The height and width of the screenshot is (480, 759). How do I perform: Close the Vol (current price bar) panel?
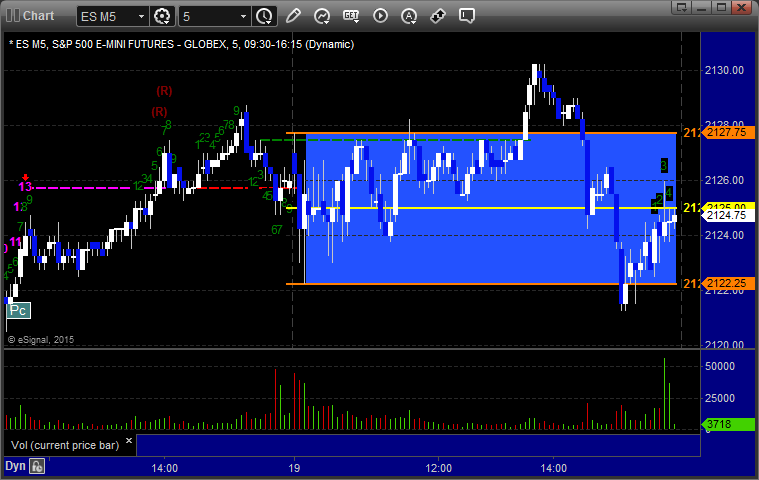[129, 441]
